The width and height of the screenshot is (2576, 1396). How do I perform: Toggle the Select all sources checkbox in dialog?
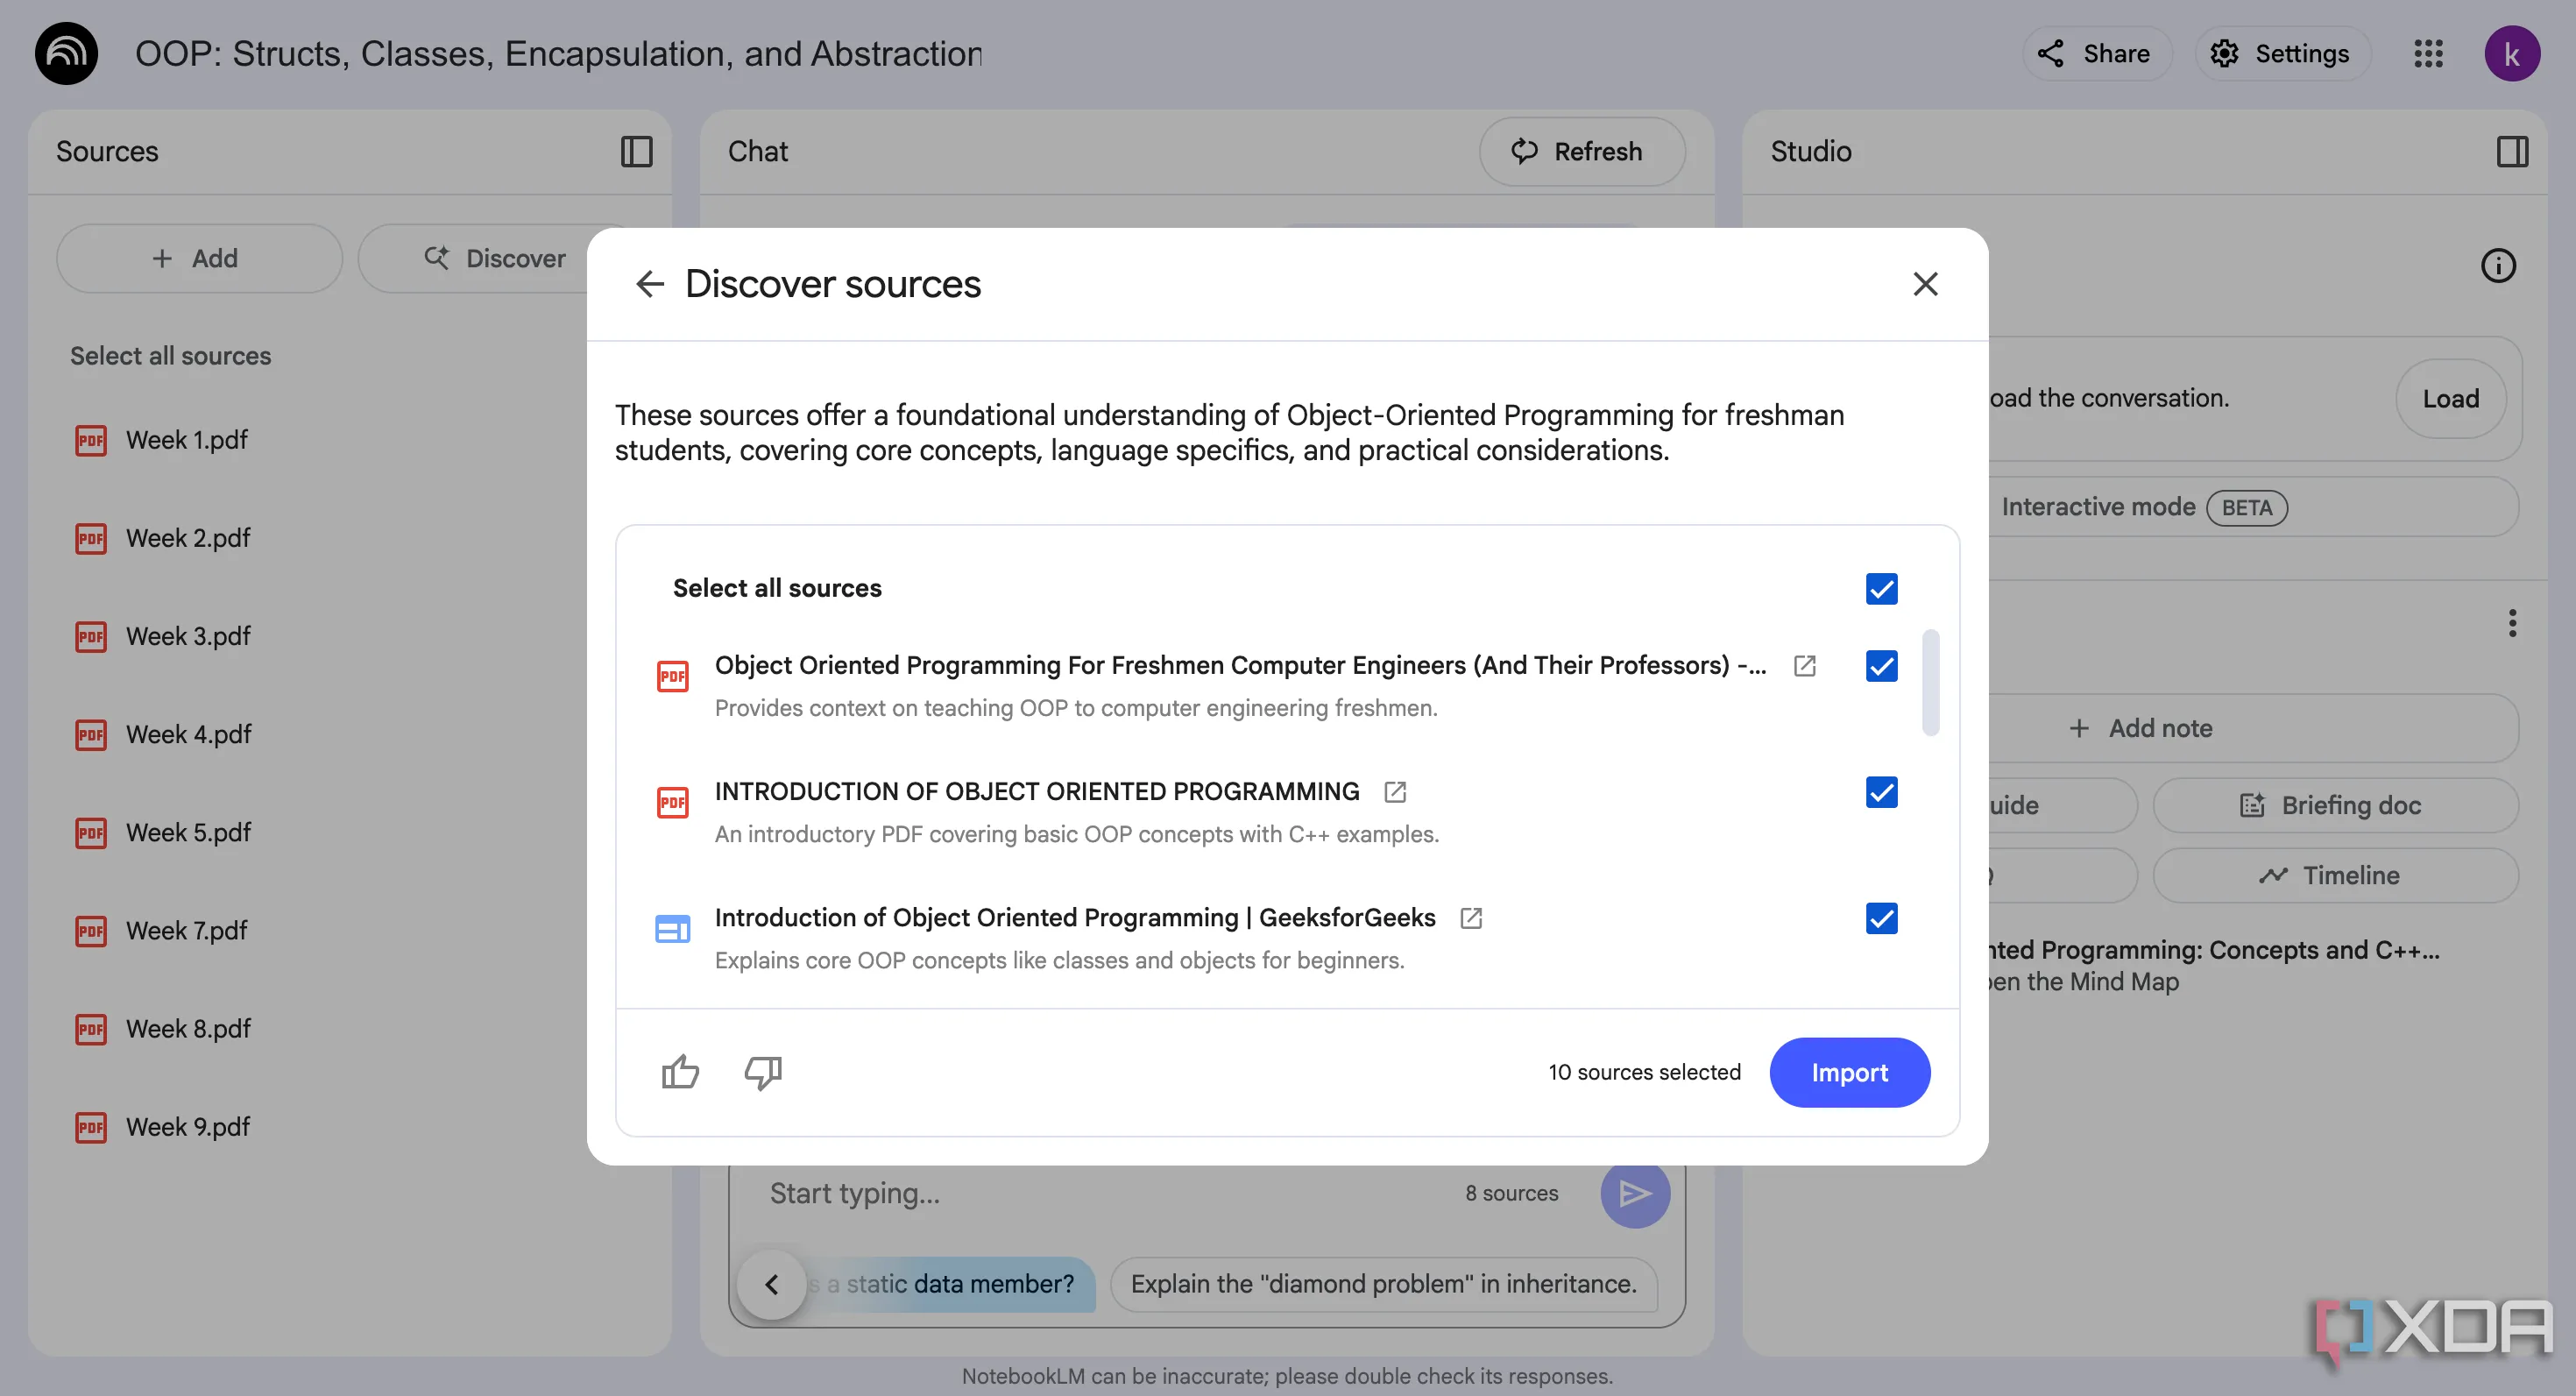click(1881, 588)
